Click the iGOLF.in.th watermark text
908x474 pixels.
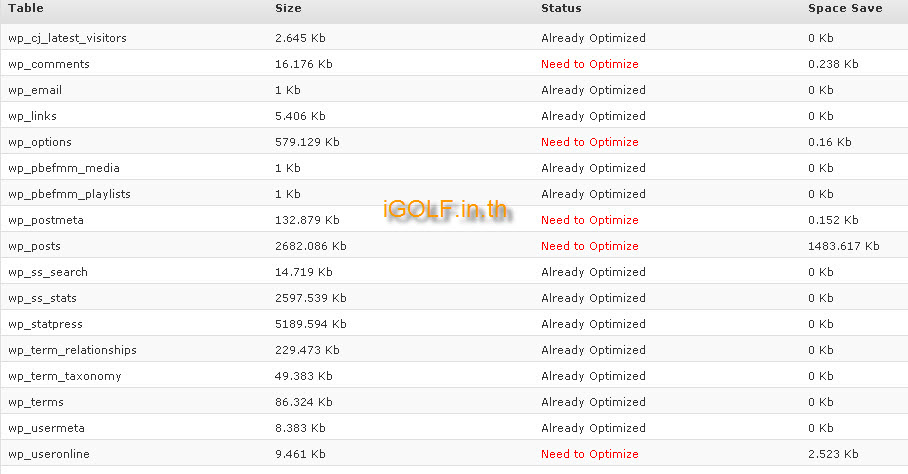(445, 209)
